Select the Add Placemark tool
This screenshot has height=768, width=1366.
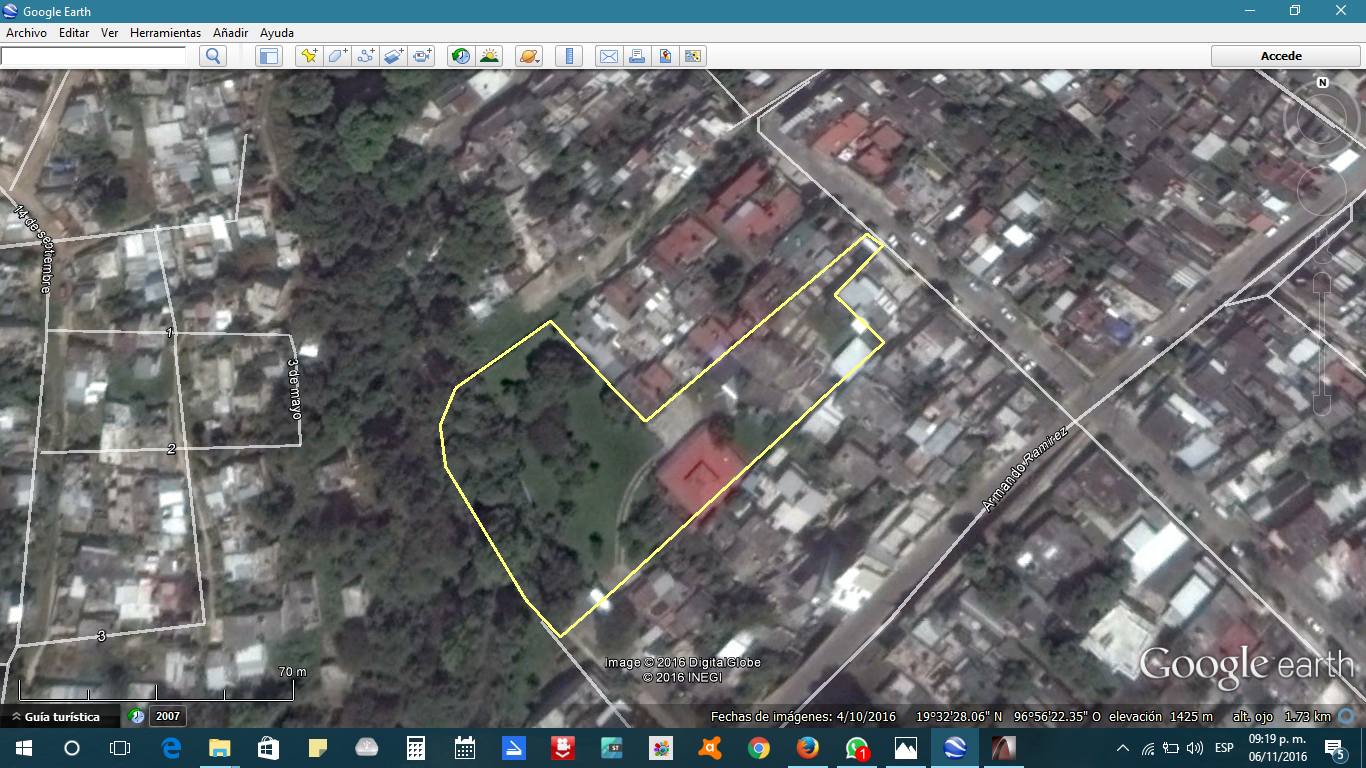[x=308, y=56]
